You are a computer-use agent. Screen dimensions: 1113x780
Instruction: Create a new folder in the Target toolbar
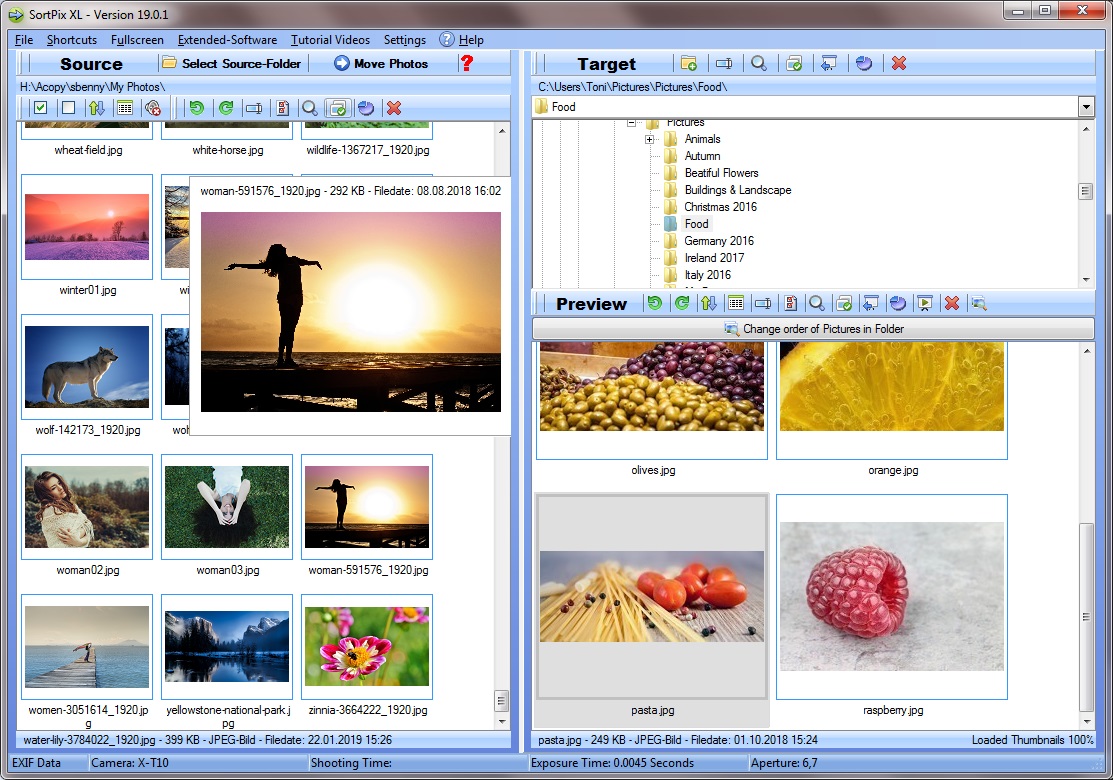(689, 63)
